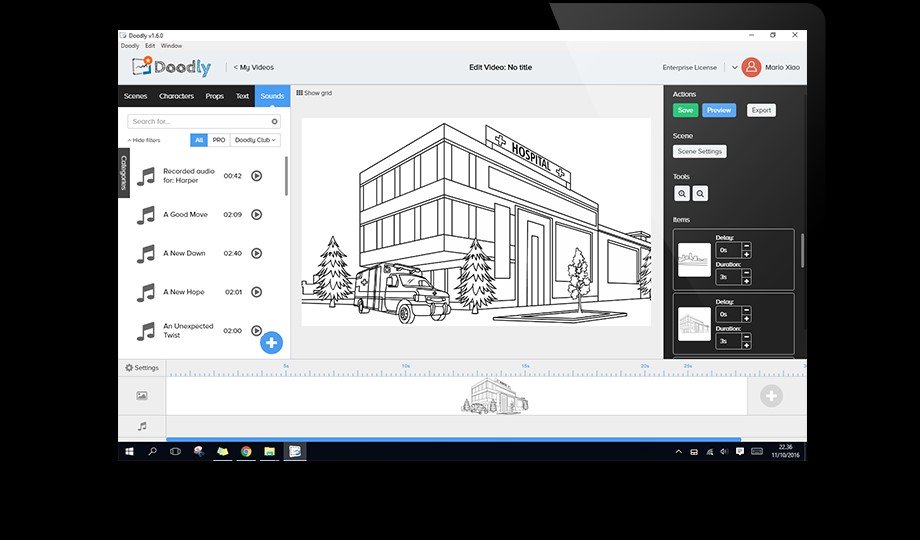Show hidden system tray icons

click(x=679, y=451)
